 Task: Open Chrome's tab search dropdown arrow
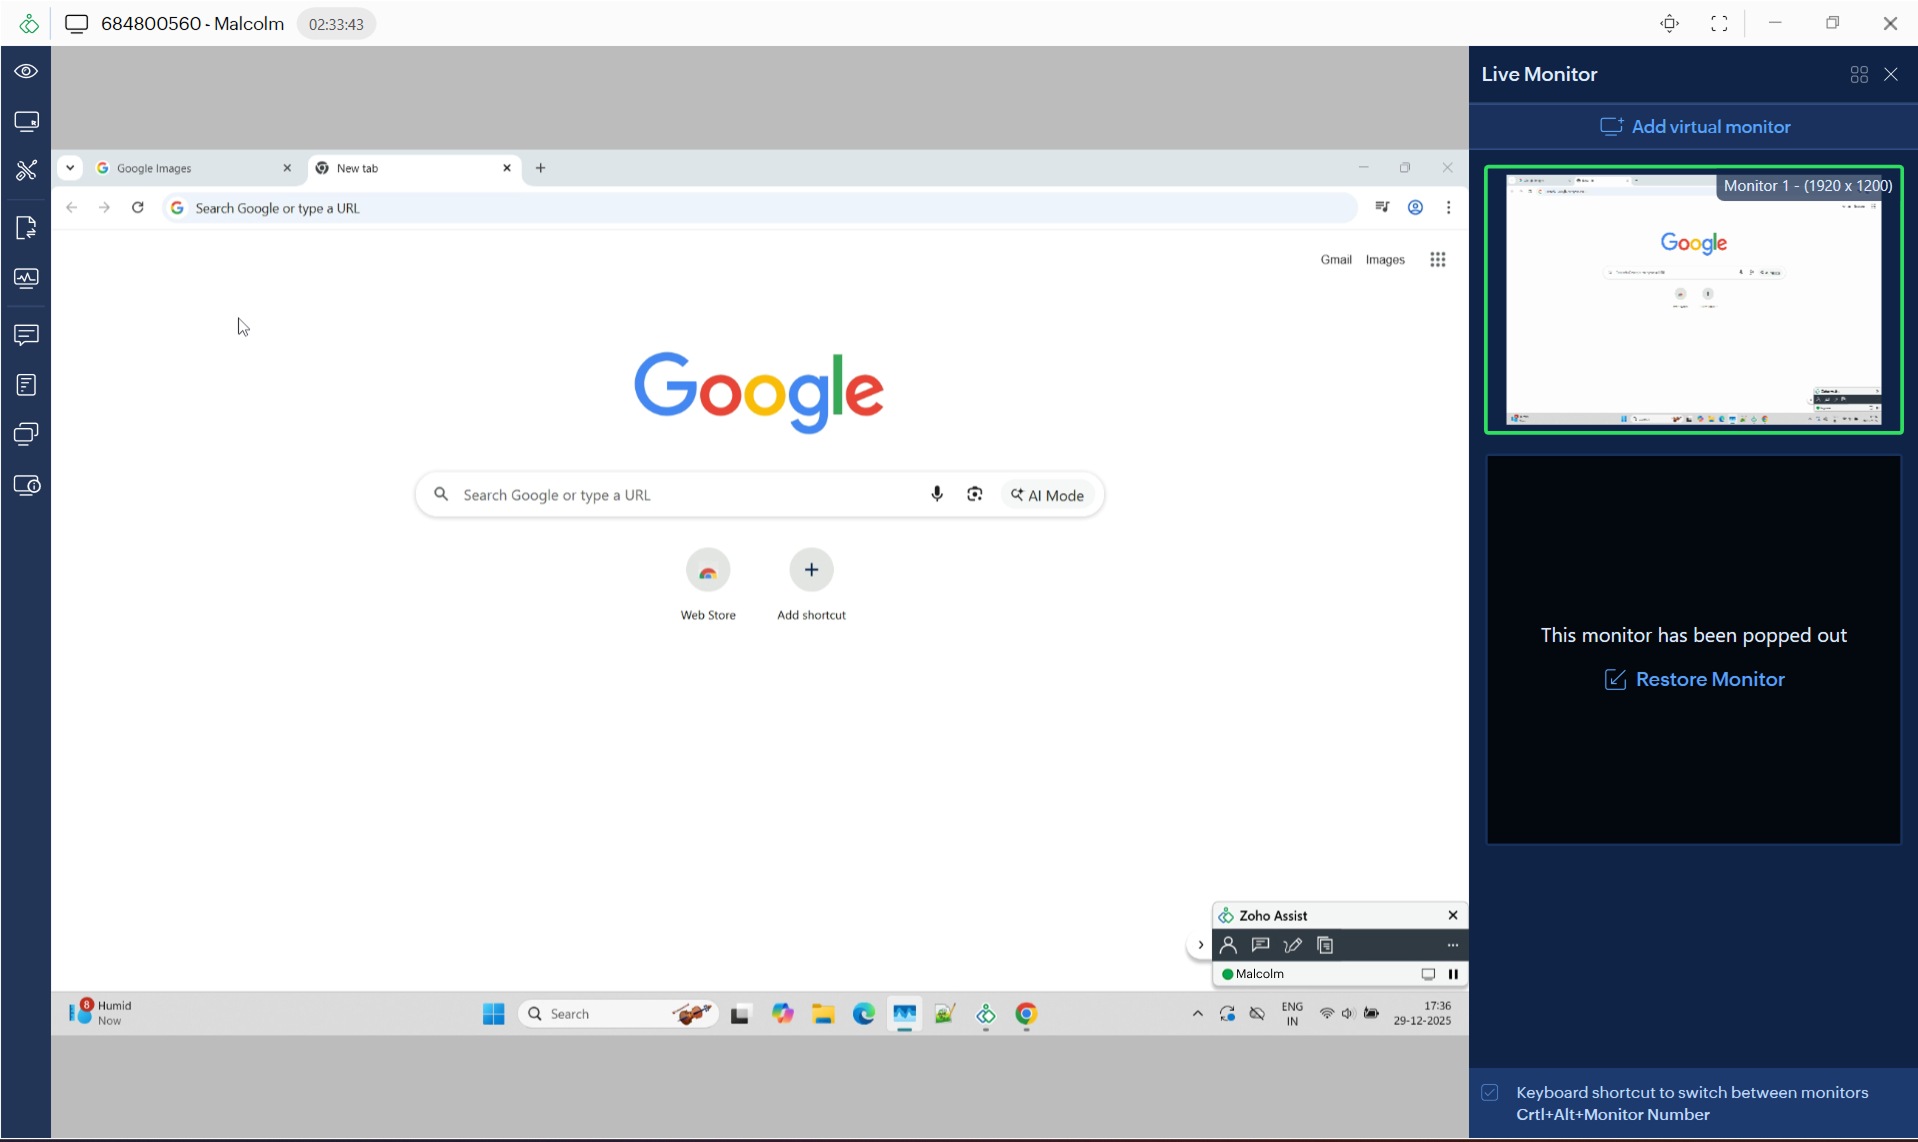click(x=70, y=168)
